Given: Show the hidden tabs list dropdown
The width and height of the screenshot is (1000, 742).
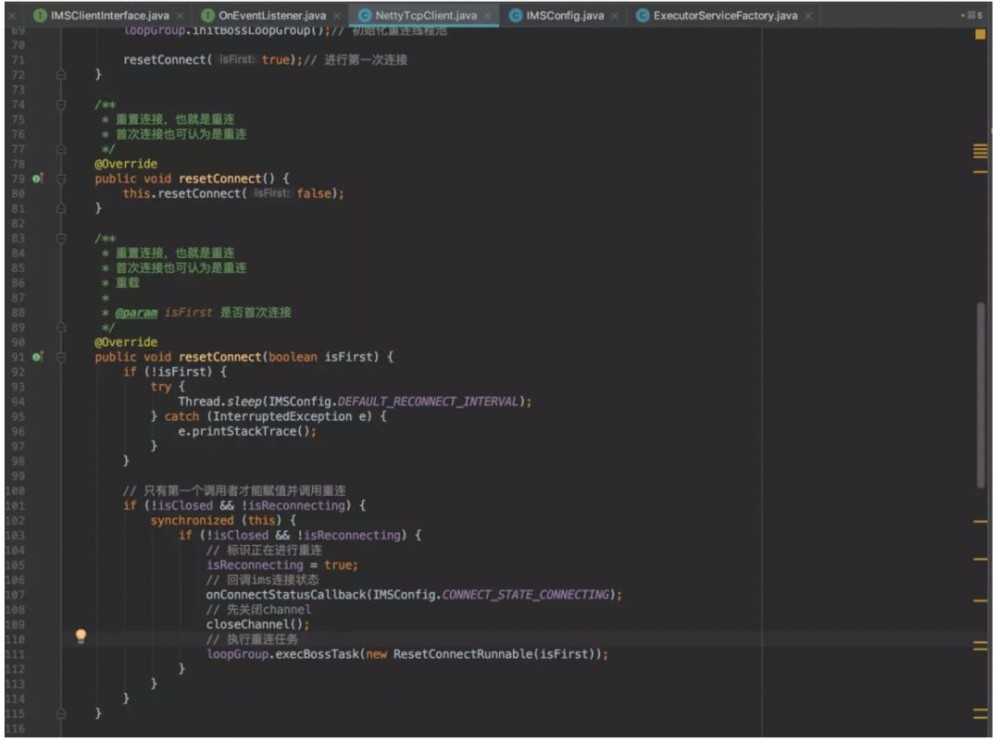Looking at the screenshot, I should point(971,15).
